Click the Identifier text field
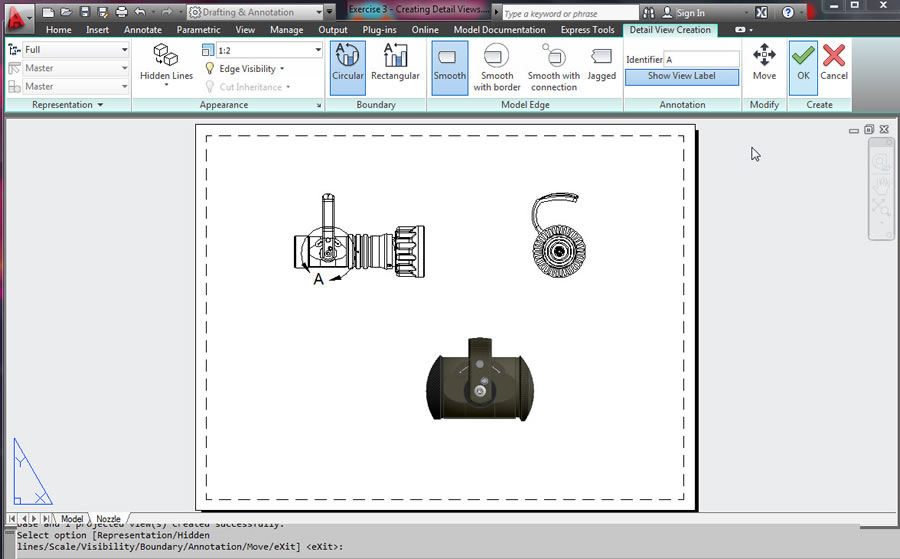900x559 pixels. [x=700, y=60]
